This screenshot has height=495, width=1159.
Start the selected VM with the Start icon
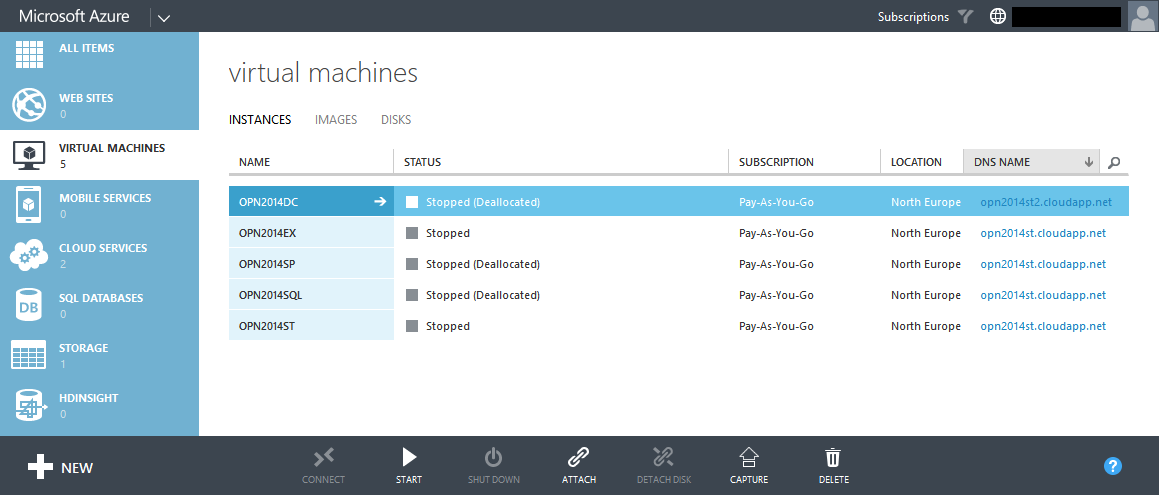click(409, 458)
